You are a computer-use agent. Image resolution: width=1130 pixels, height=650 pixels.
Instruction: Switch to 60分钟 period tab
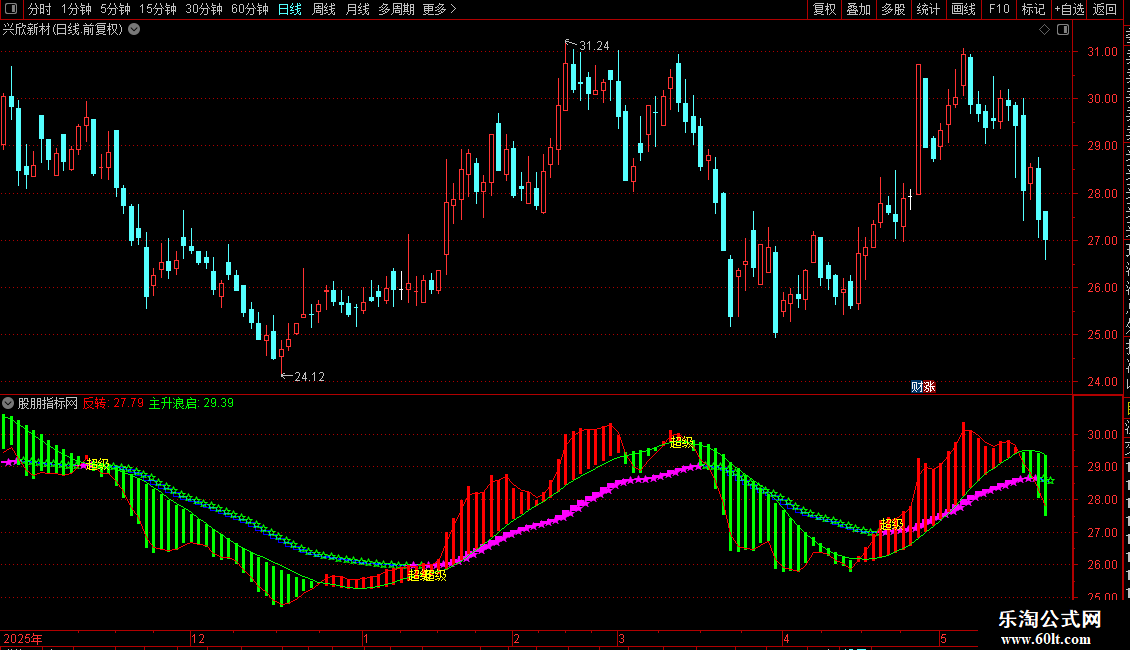249,9
